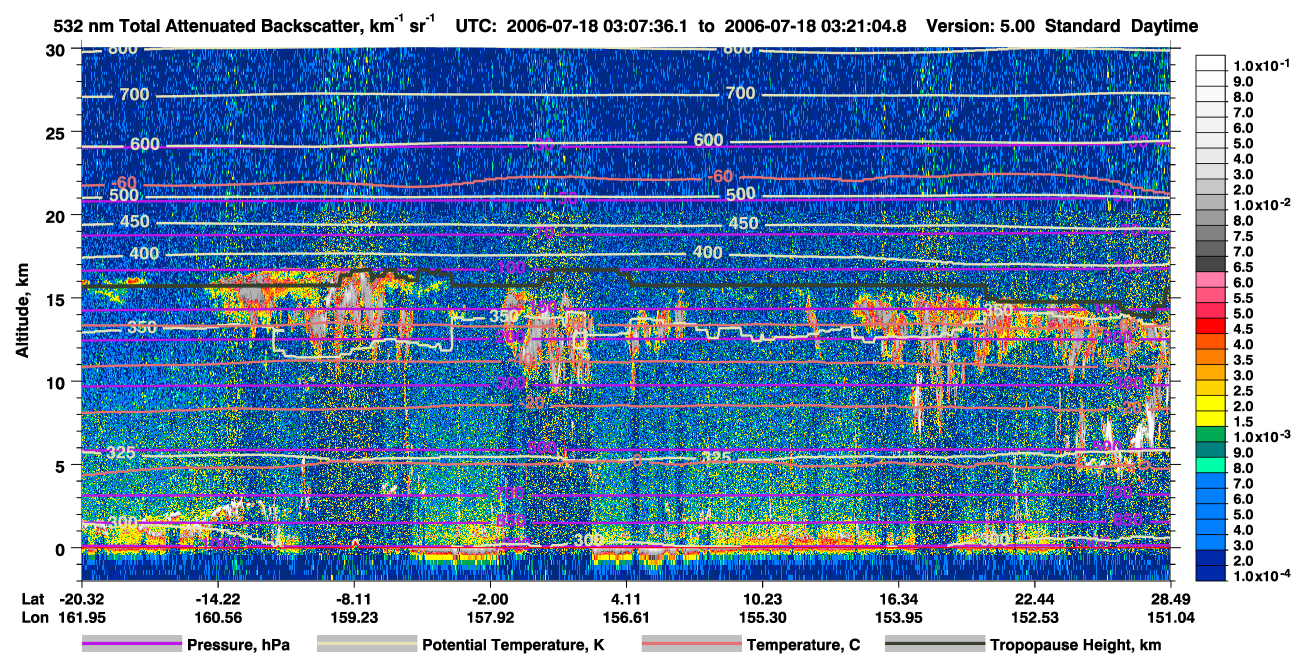The image size is (1300, 667).
Task: Click end time '2006-07-18 03:21:04.8'
Action: (815, 26)
